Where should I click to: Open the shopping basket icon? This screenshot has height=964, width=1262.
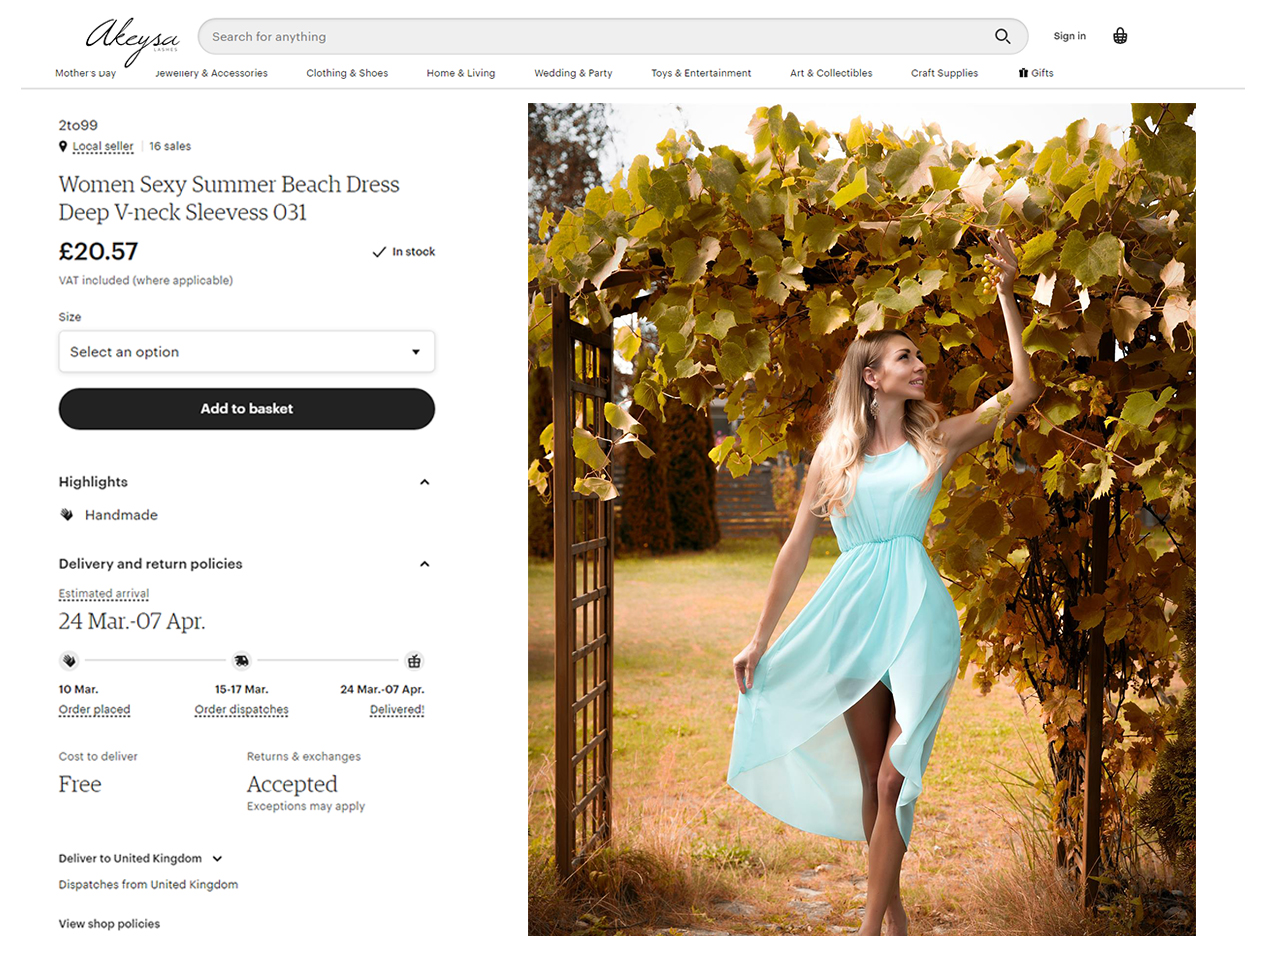pos(1120,36)
